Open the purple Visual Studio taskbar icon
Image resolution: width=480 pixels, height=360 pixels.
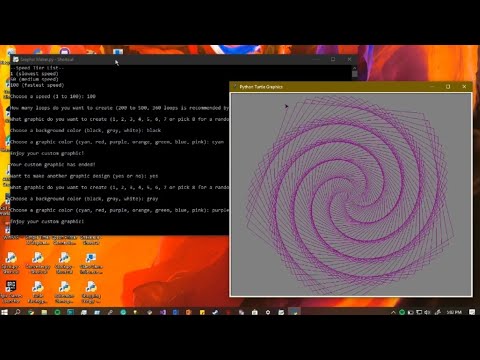click(x=163, y=312)
